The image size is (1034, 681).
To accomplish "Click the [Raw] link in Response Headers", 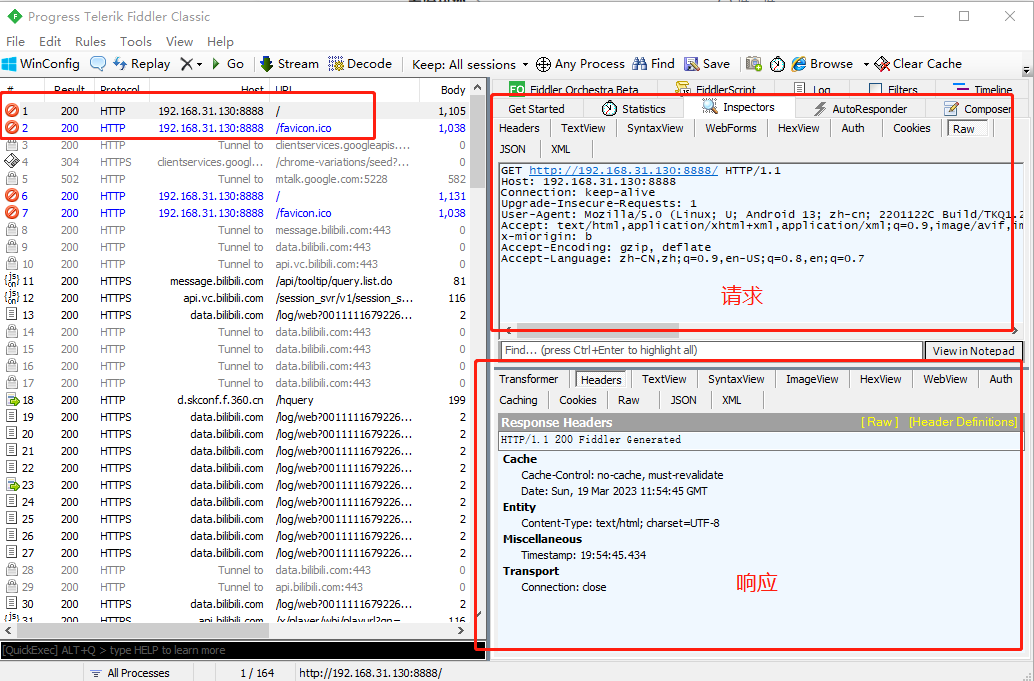I will 879,422.
